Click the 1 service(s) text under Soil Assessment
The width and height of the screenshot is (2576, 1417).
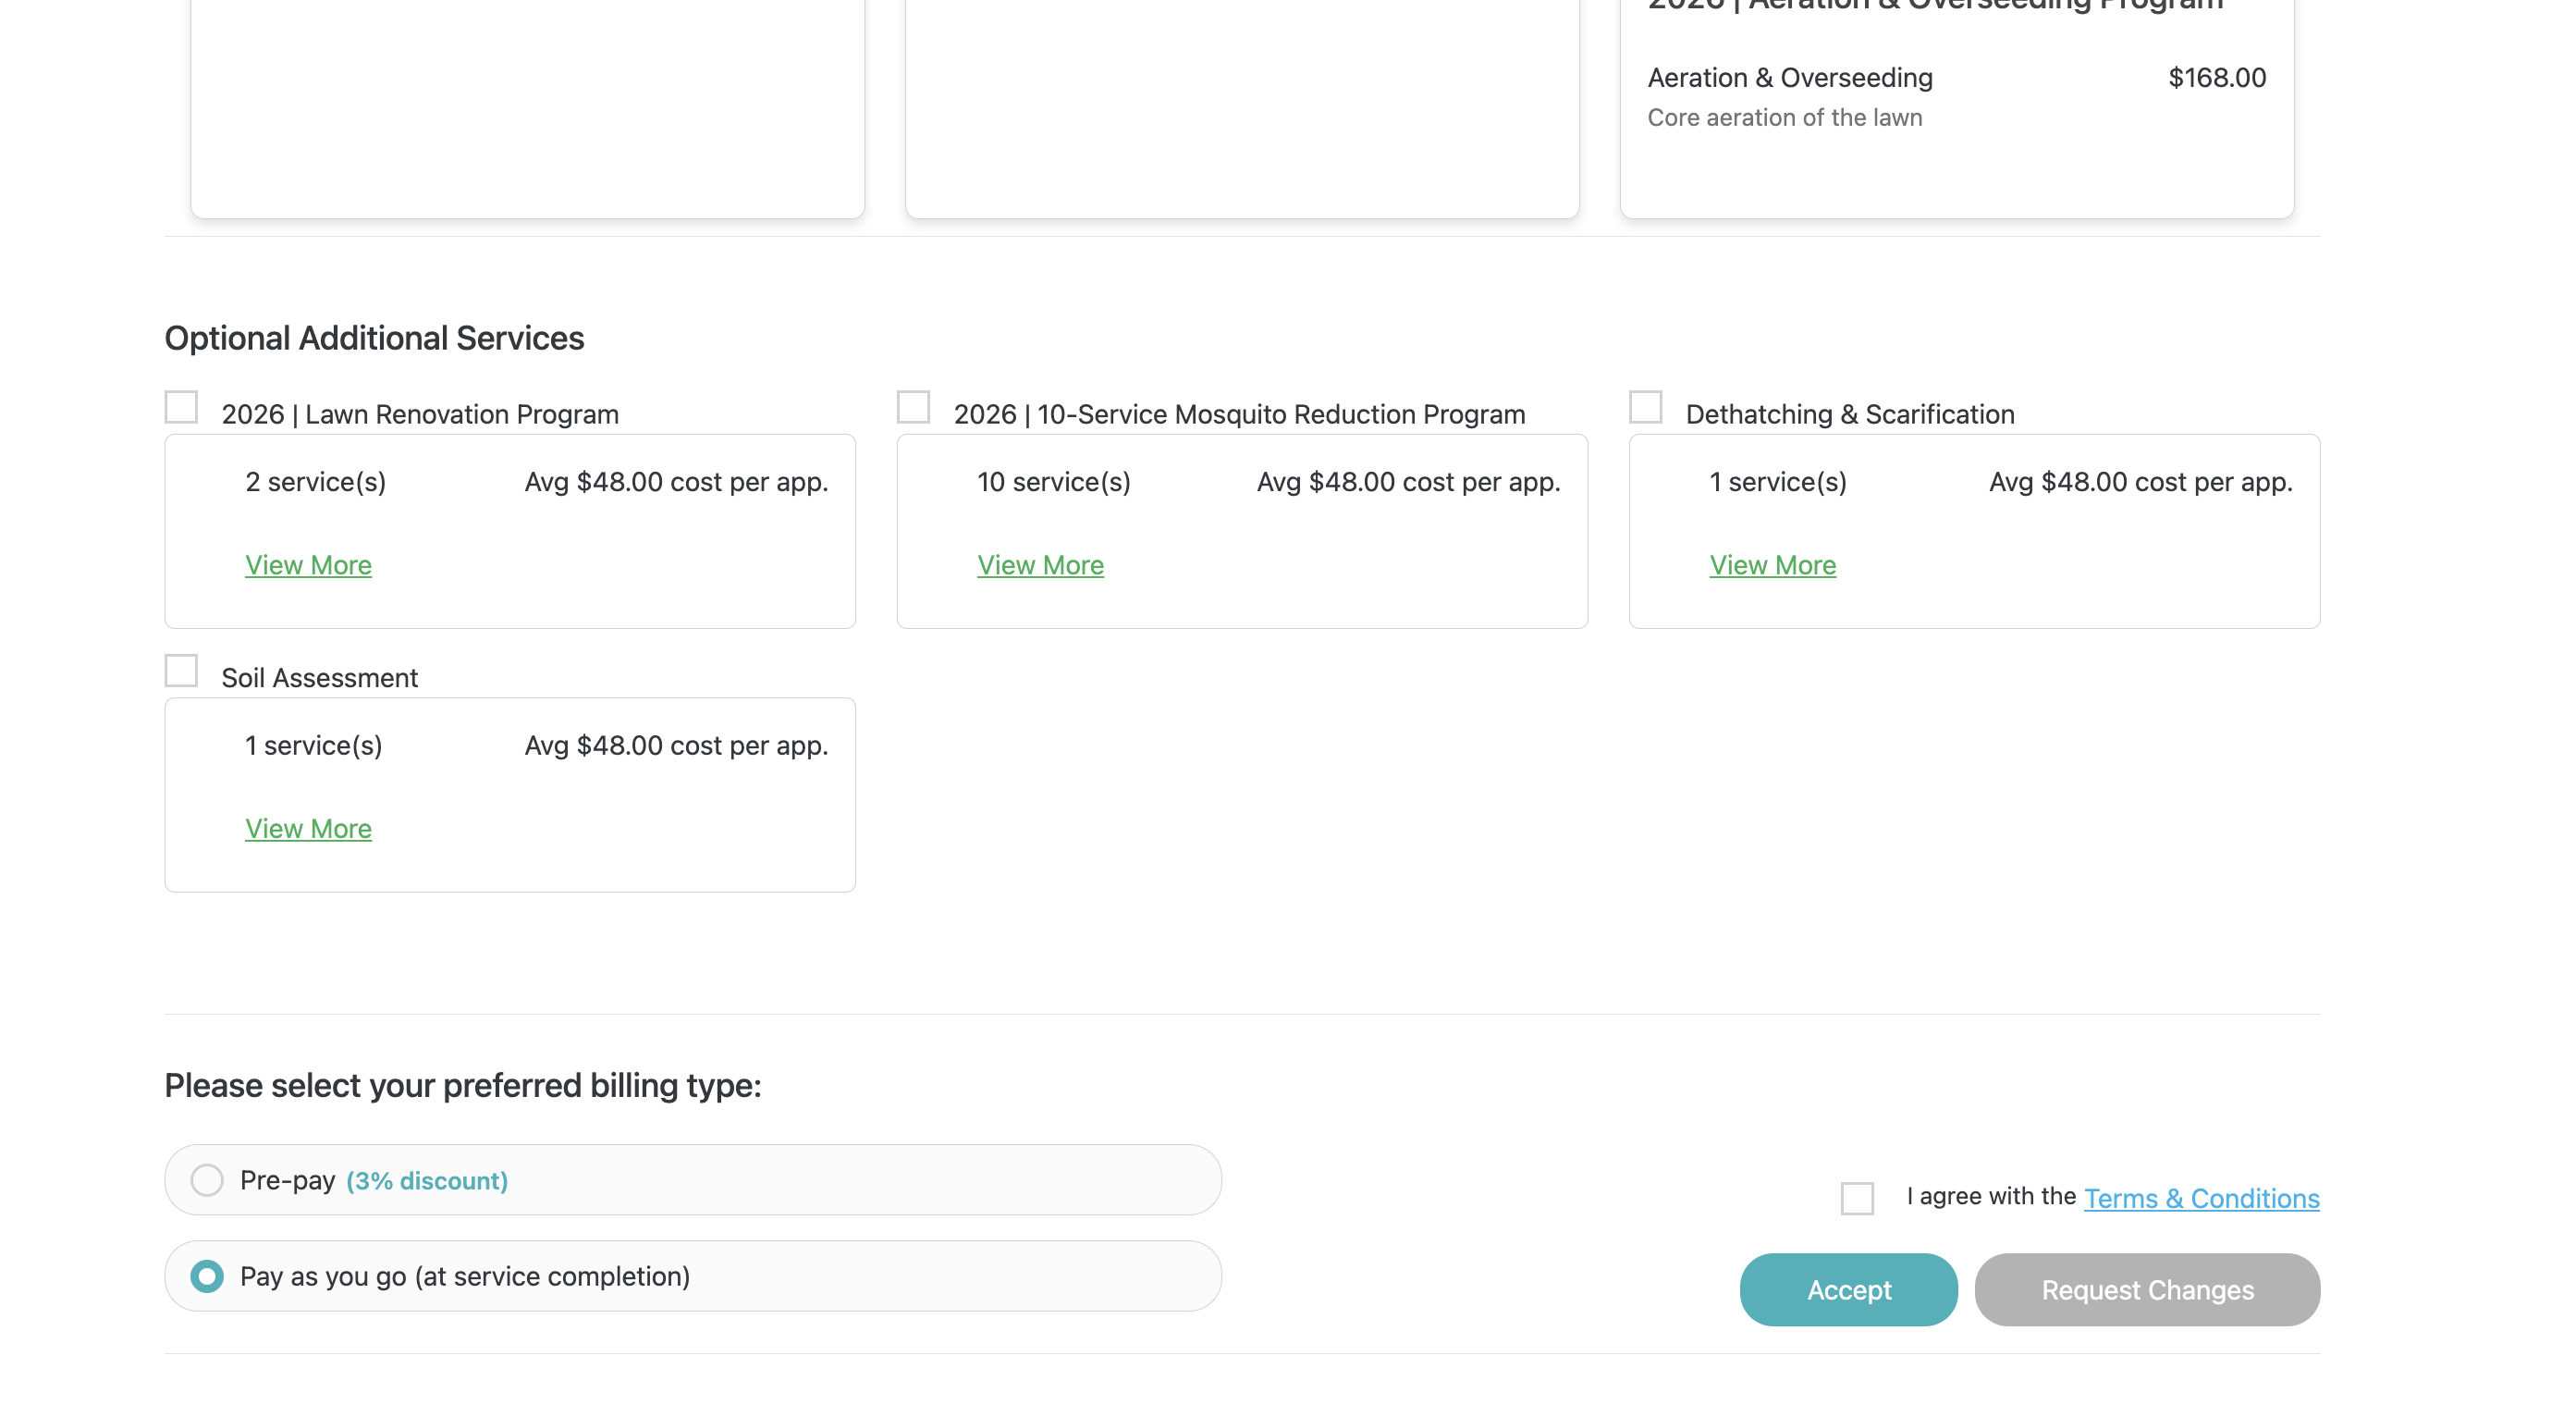313,746
